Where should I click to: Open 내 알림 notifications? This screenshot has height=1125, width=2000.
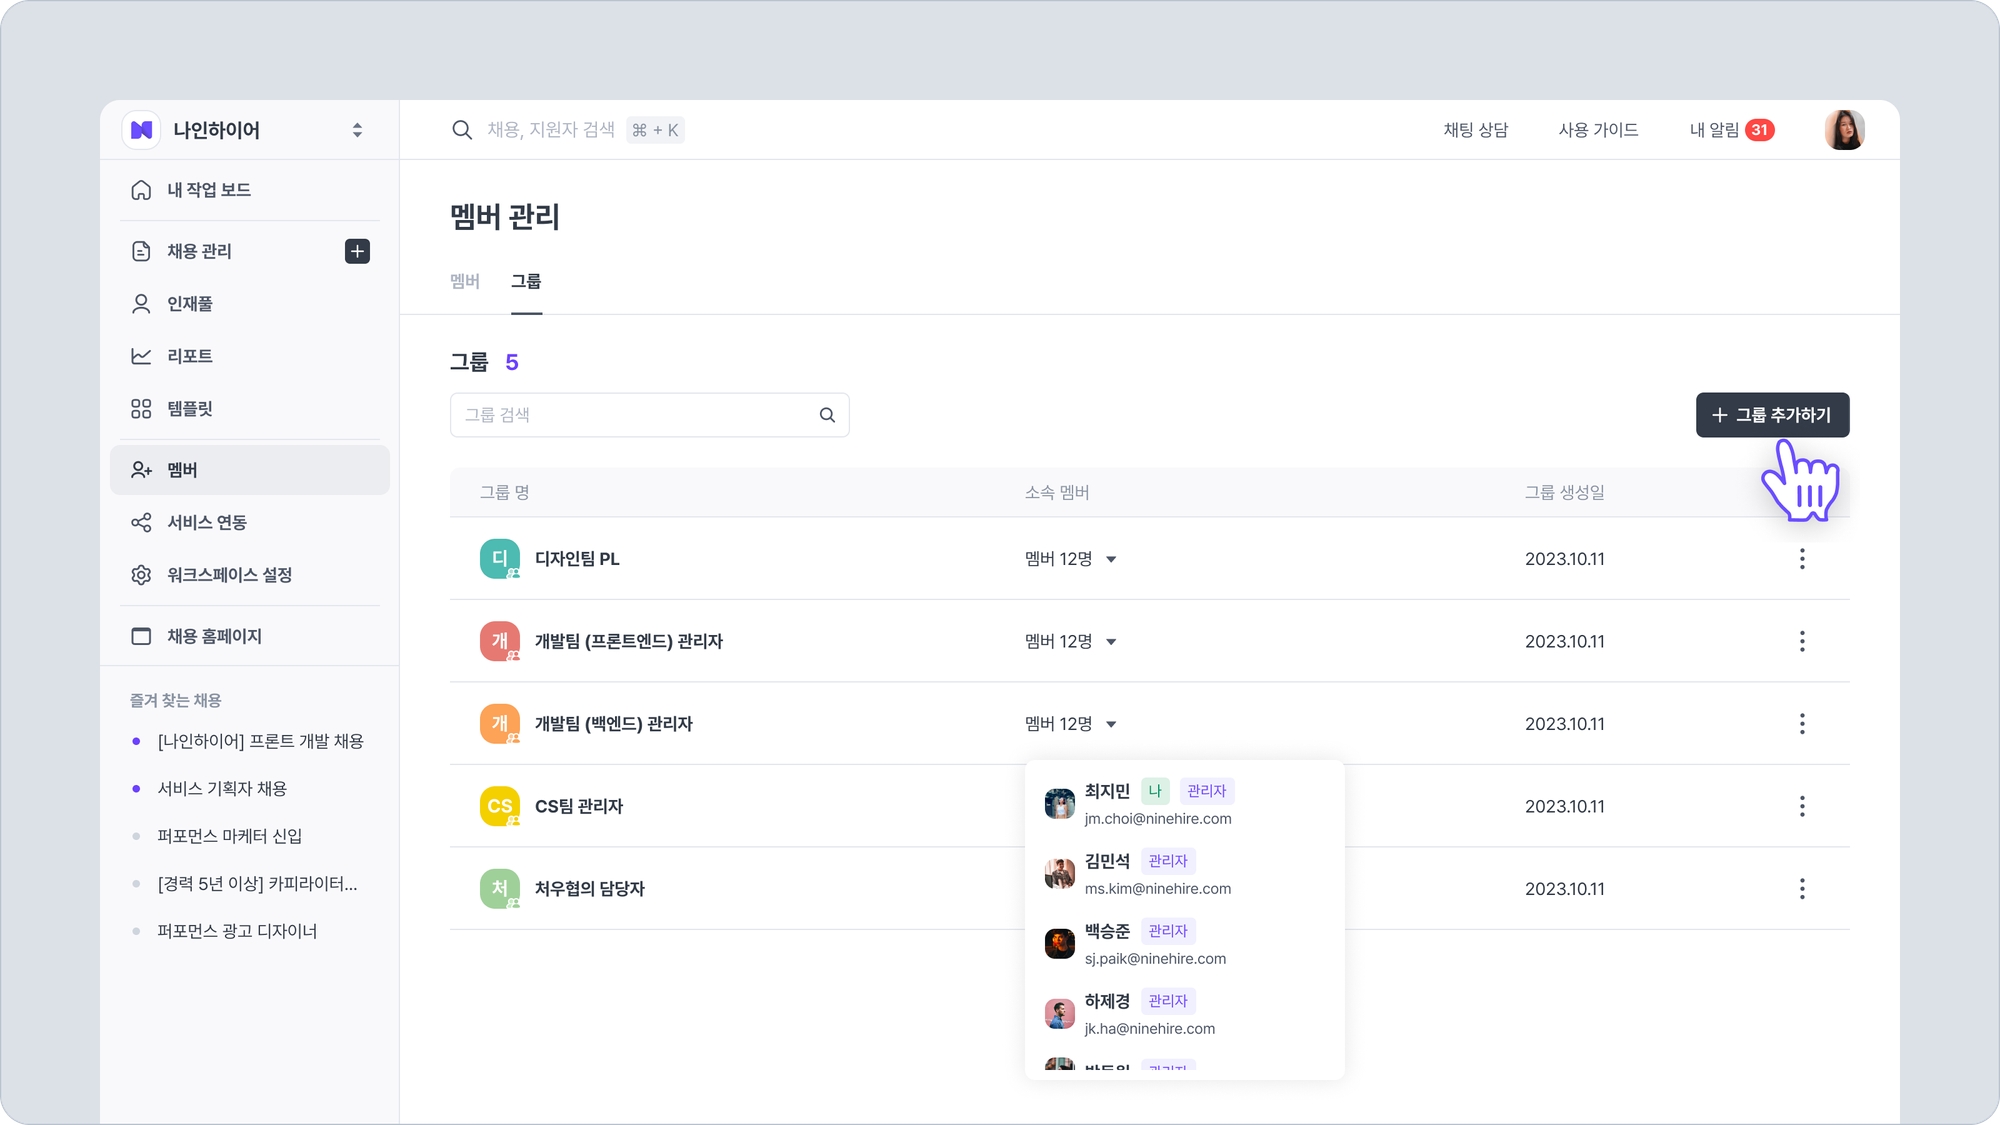[x=1731, y=130]
